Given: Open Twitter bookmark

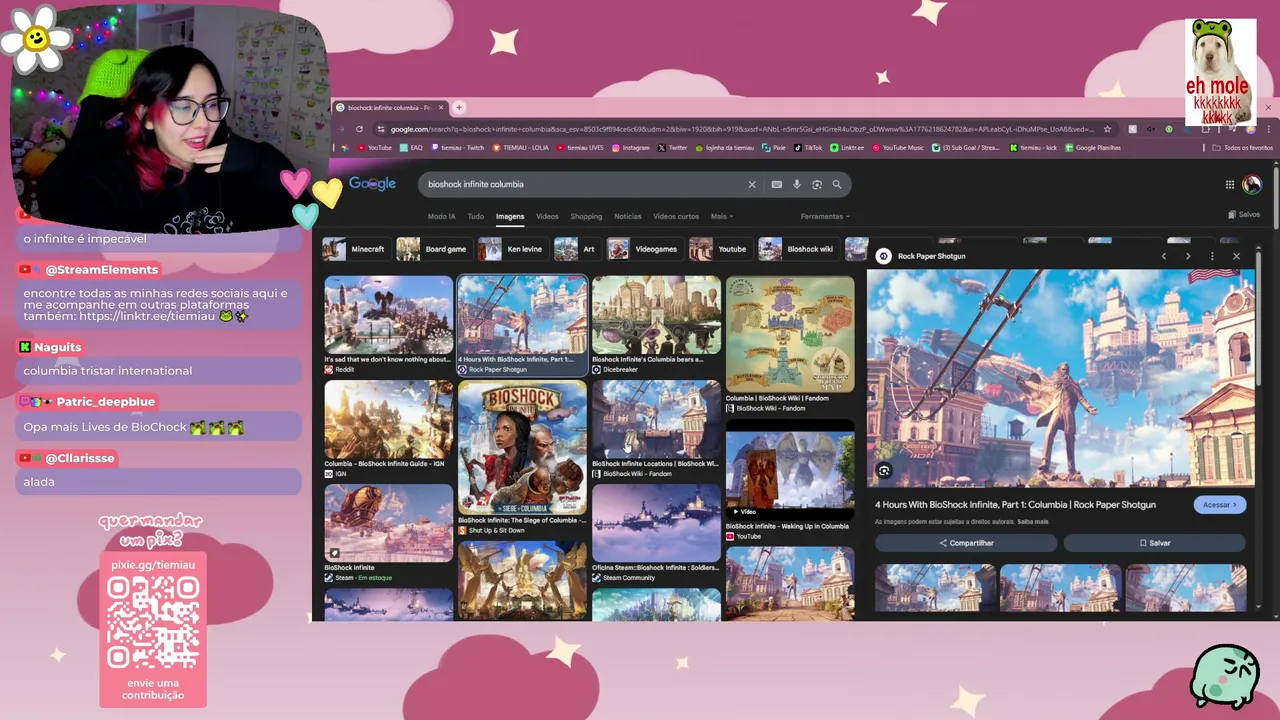Looking at the screenshot, I should pyautogui.click(x=673, y=148).
